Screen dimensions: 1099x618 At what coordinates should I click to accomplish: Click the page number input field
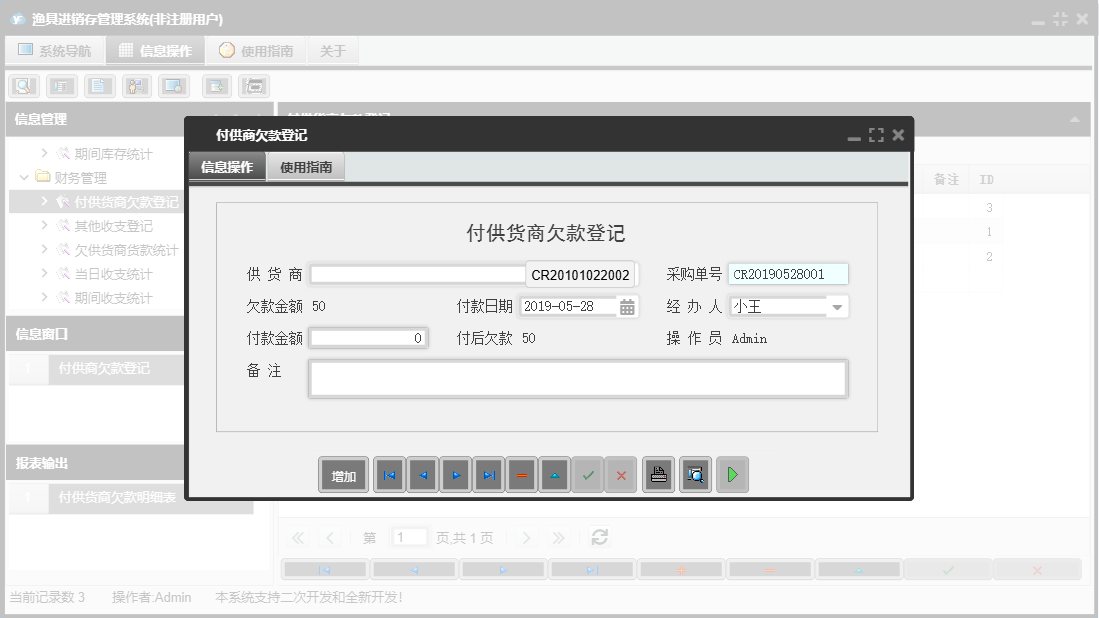click(x=409, y=536)
